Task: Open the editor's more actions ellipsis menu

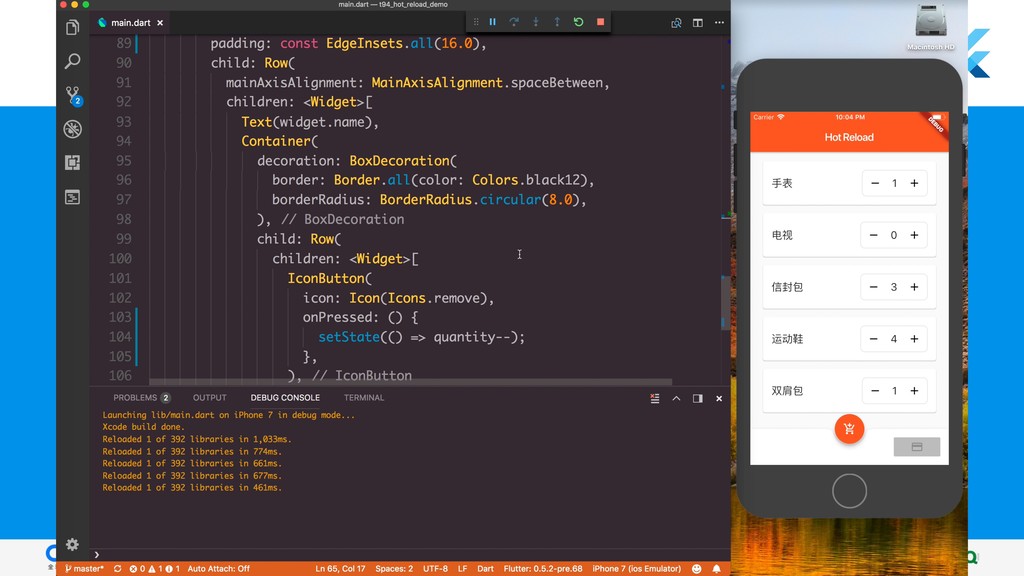Action: coord(718,22)
